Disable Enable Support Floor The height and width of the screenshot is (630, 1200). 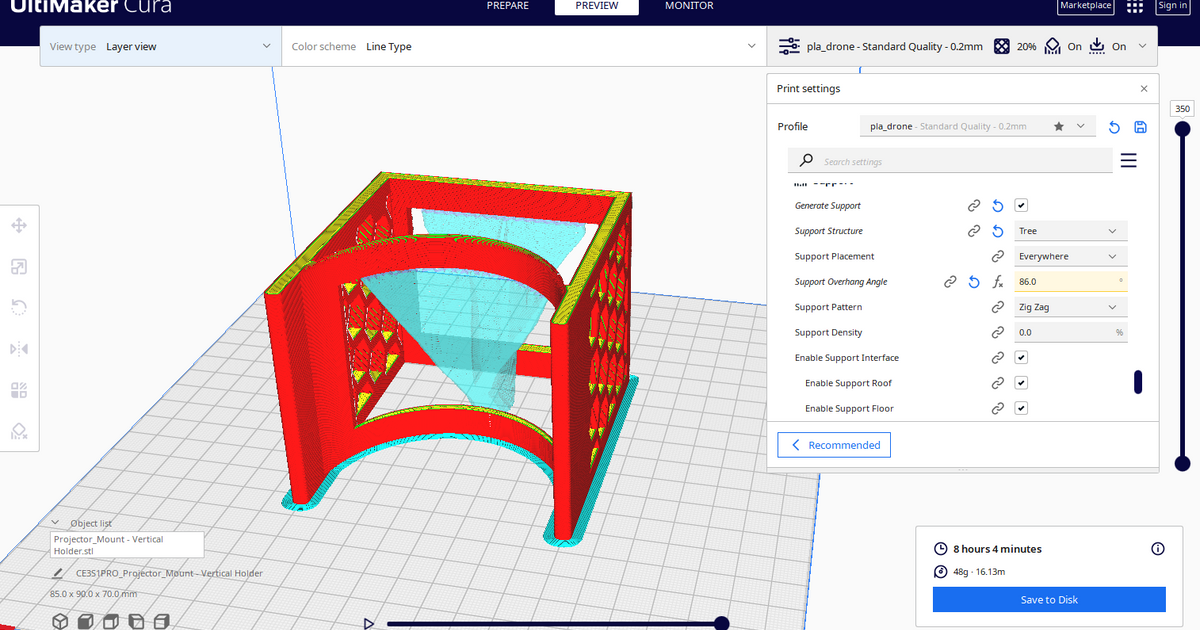pos(1021,408)
